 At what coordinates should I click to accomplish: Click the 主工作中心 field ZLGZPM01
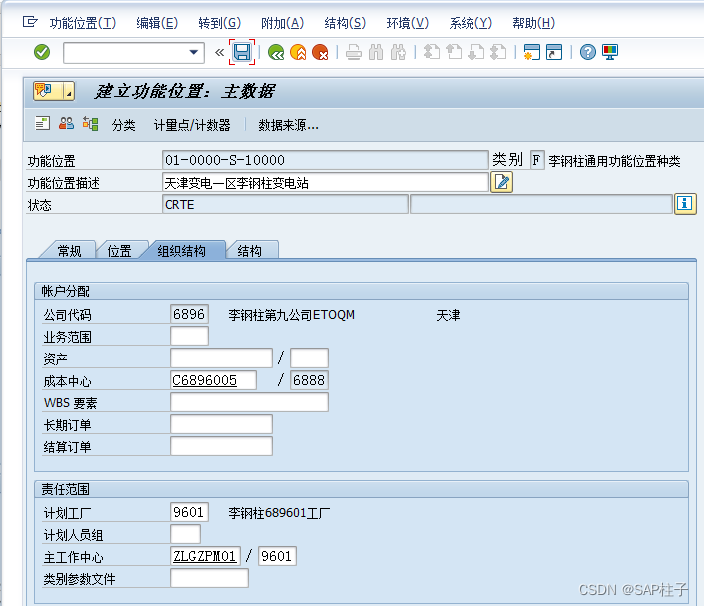[206, 556]
